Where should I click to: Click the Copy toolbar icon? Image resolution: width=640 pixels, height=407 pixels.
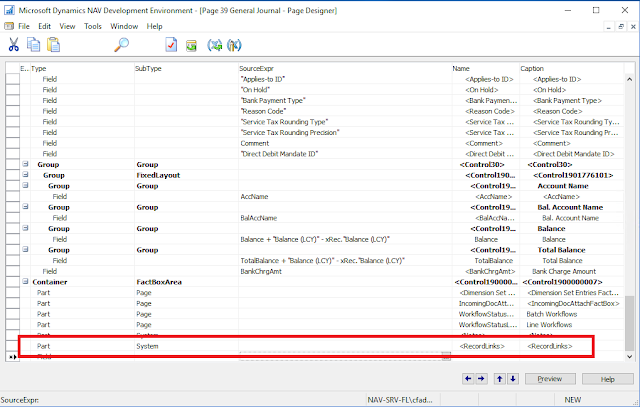33,45
